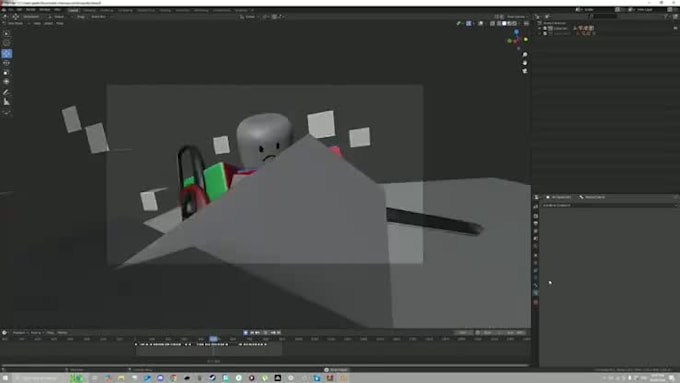This screenshot has height=383, width=680.
Task: Open the outliner filter dropdown
Action: (667, 16)
